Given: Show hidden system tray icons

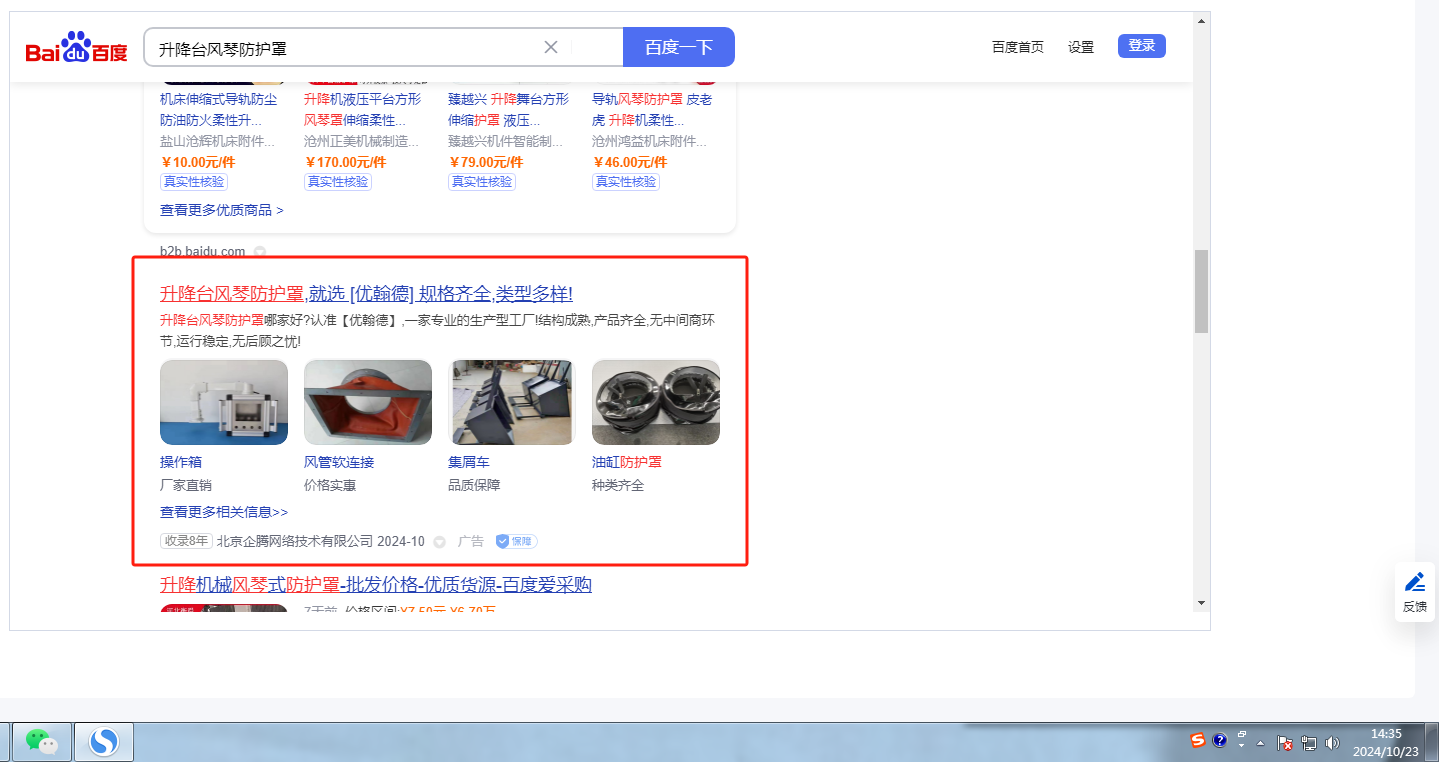Looking at the screenshot, I should coord(1260,743).
